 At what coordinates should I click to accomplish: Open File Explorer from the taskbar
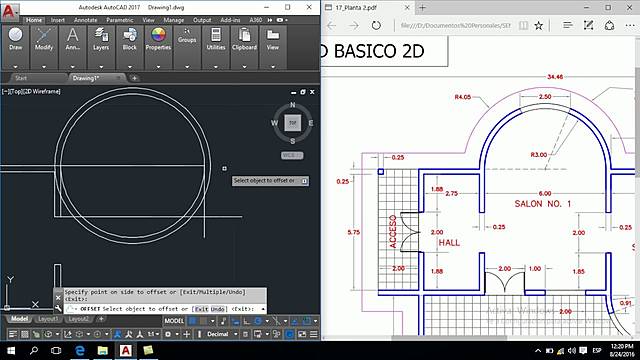(102, 351)
